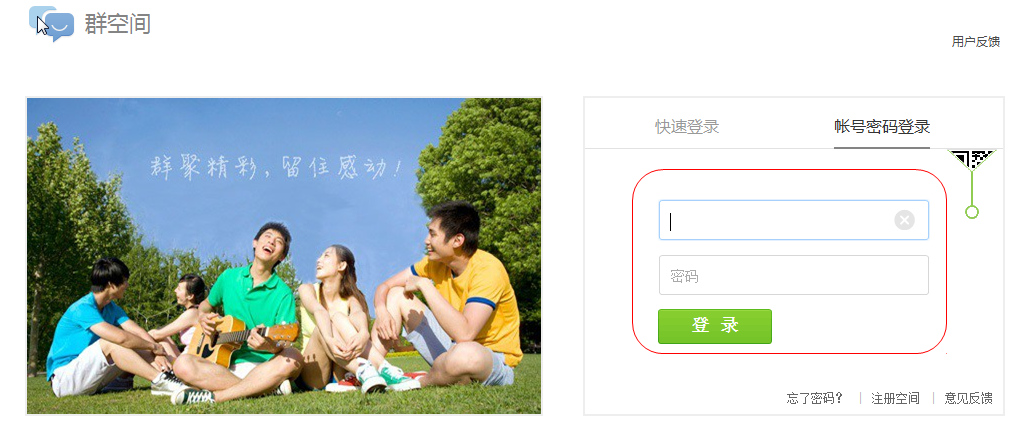
Task: Click the 群空间 title text
Action: (x=117, y=23)
